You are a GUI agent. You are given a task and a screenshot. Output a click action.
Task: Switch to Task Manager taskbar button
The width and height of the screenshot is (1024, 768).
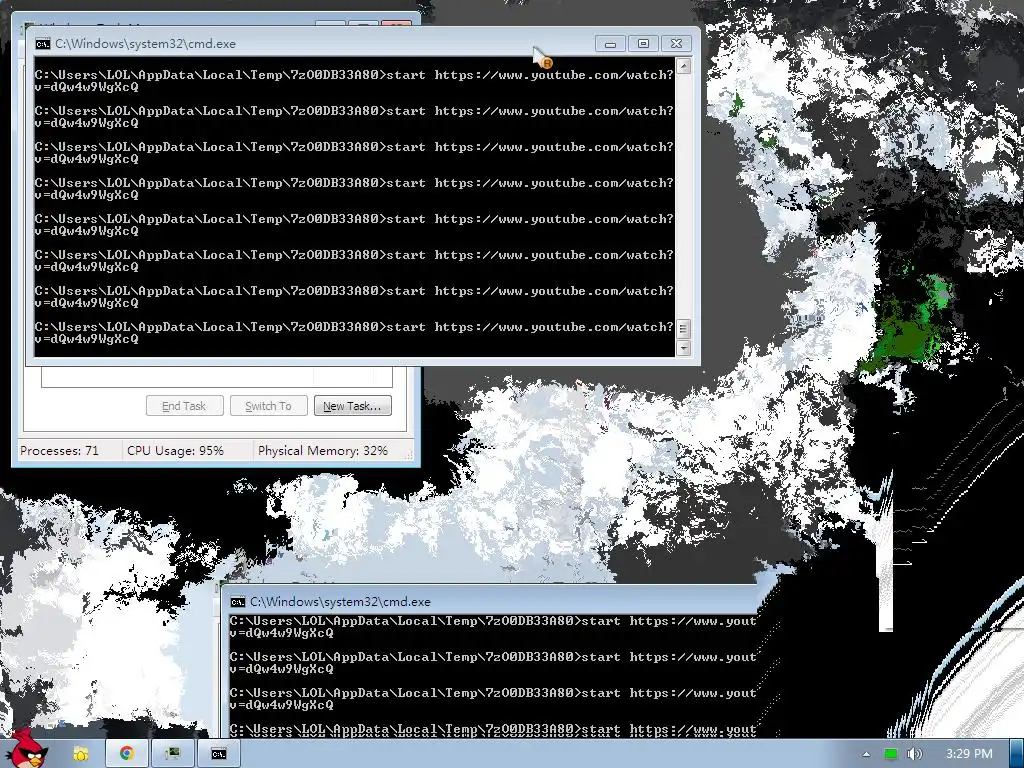[x=172, y=754]
